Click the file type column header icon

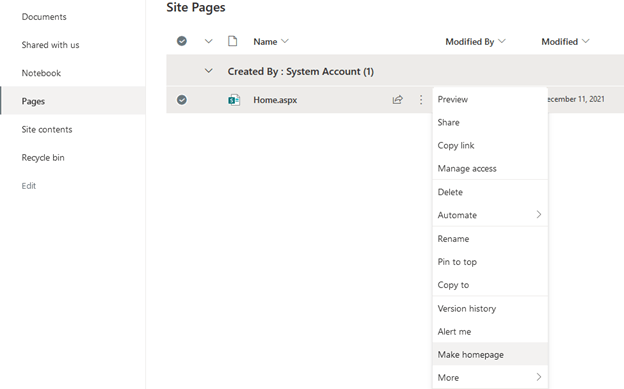point(232,41)
